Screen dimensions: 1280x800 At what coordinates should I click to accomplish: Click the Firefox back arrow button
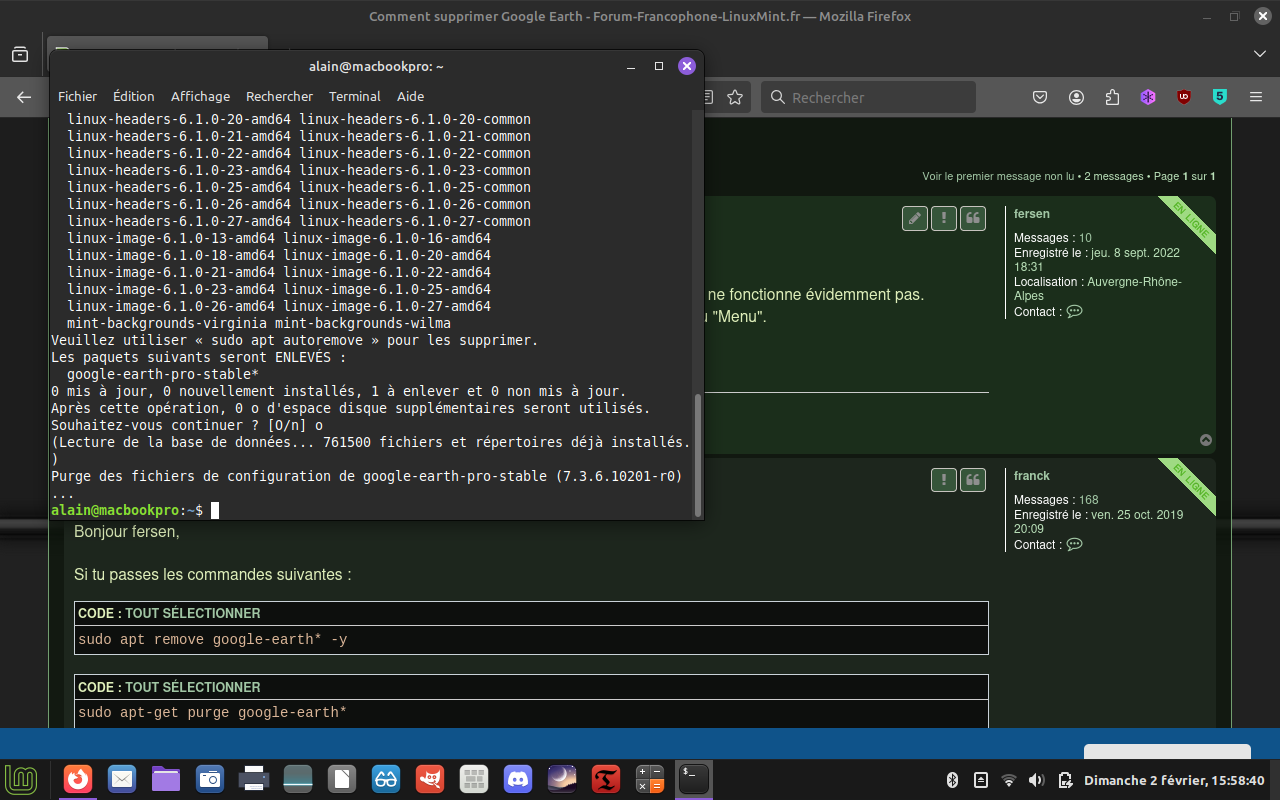click(24, 97)
